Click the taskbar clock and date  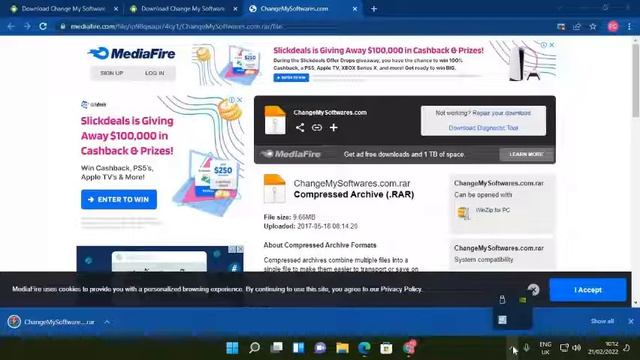click(x=603, y=348)
